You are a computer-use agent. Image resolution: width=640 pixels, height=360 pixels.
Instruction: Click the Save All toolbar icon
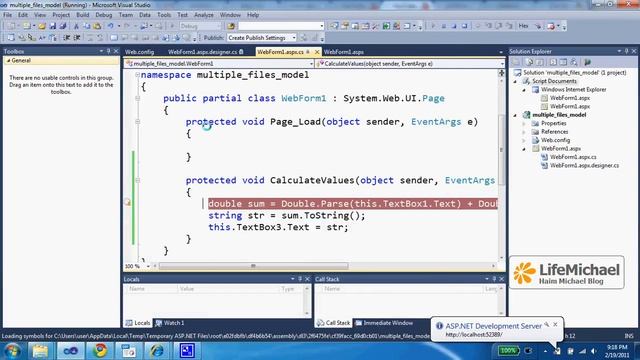click(62, 26)
